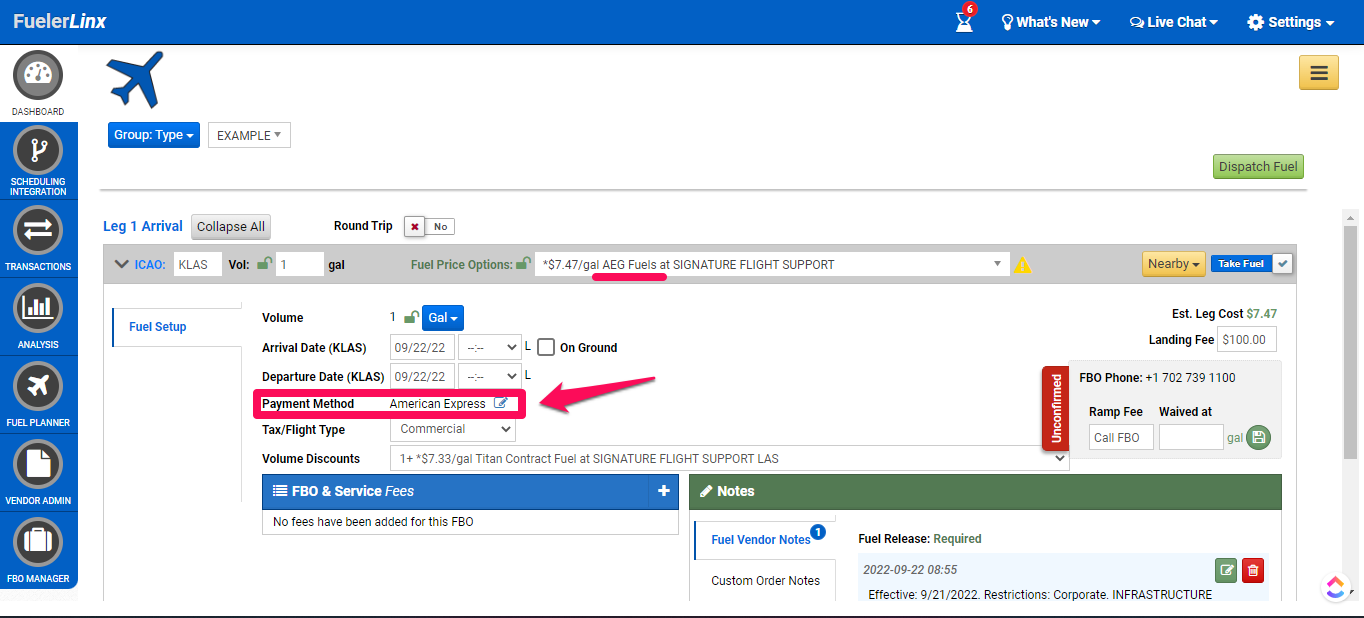The image size is (1364, 618).
Task: Open the Live Chat menu
Action: click(x=1174, y=22)
